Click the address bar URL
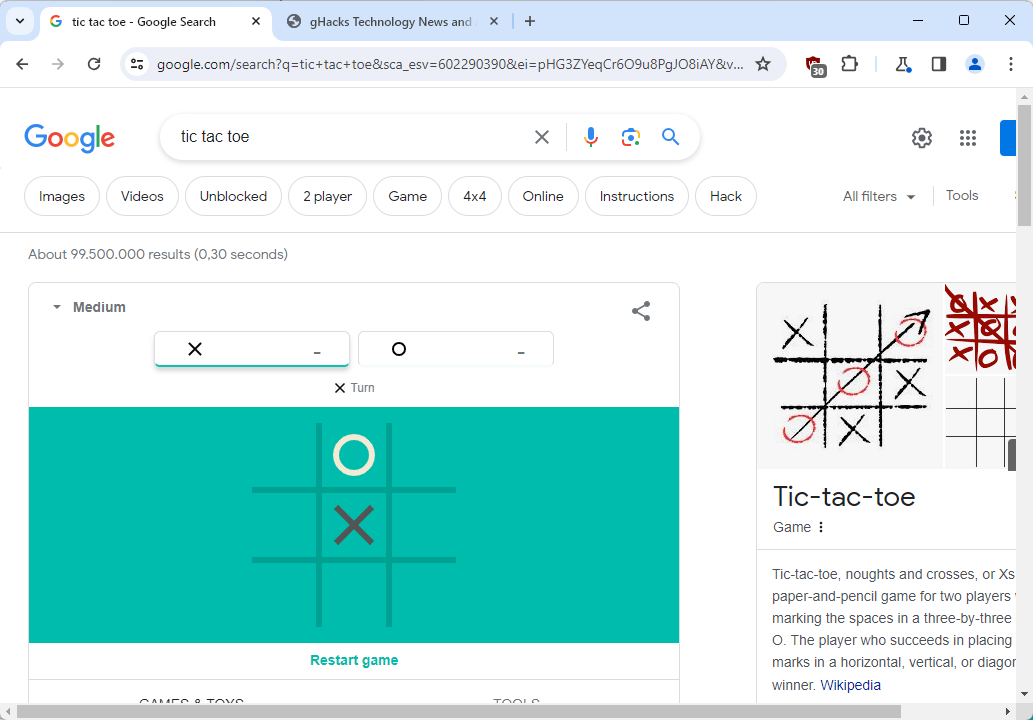 click(x=450, y=64)
